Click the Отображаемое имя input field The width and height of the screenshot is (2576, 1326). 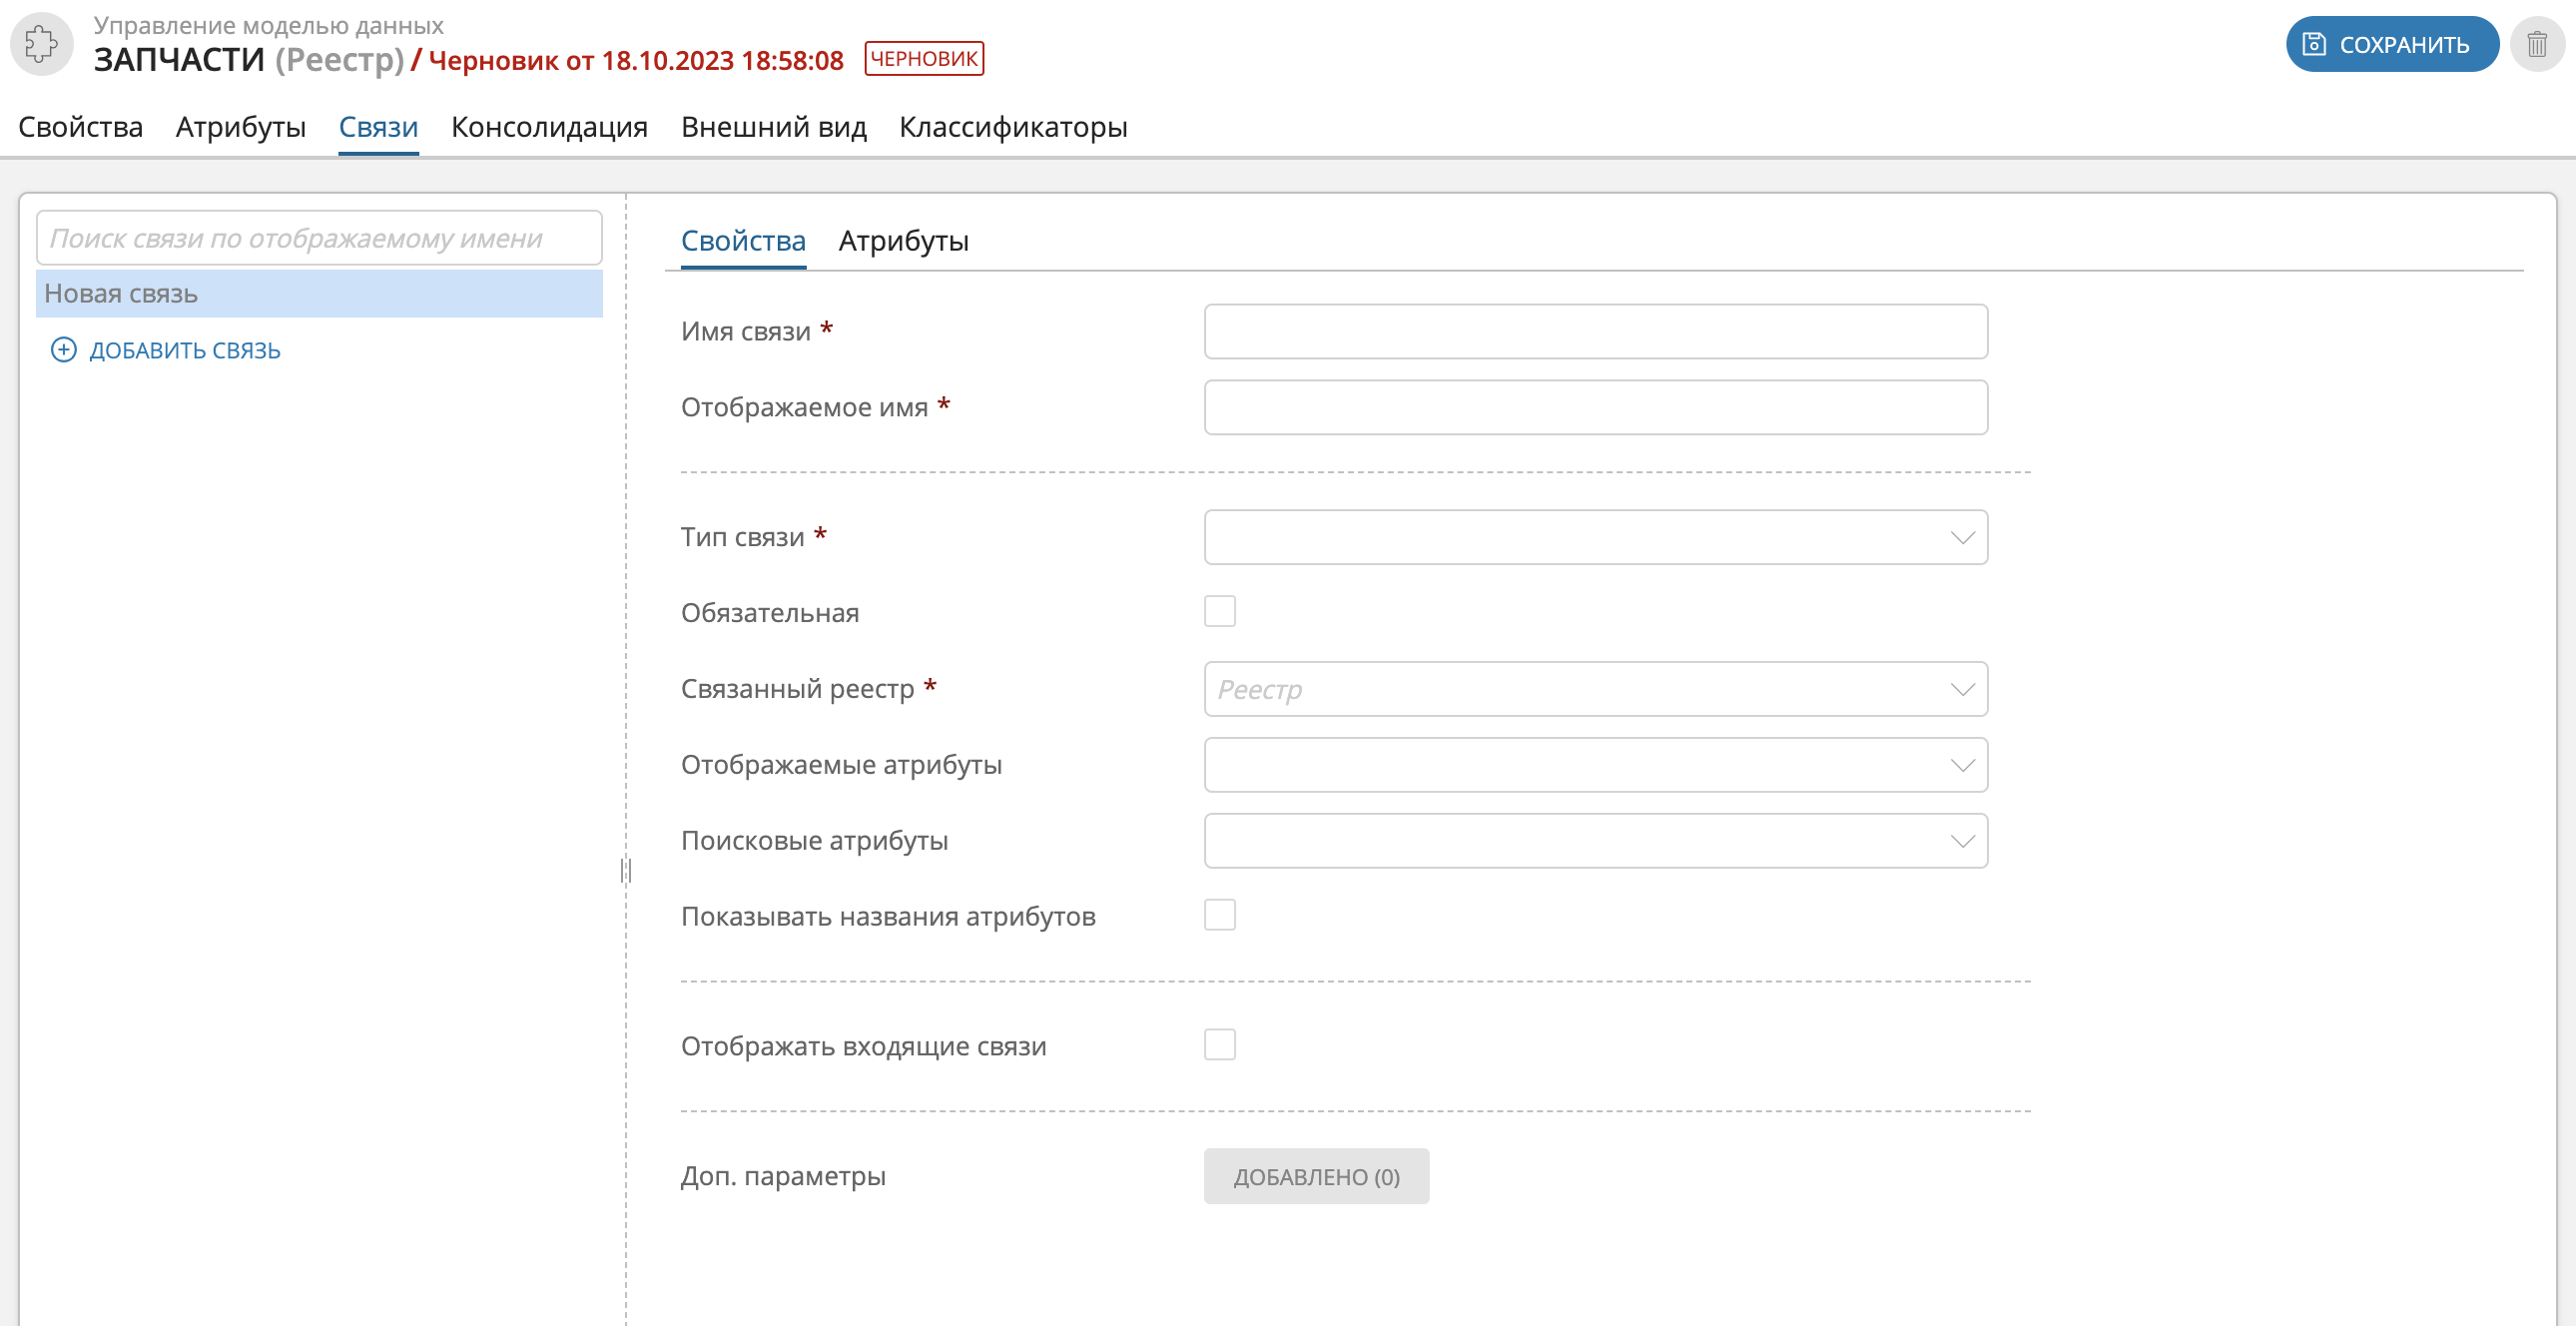[1596, 406]
